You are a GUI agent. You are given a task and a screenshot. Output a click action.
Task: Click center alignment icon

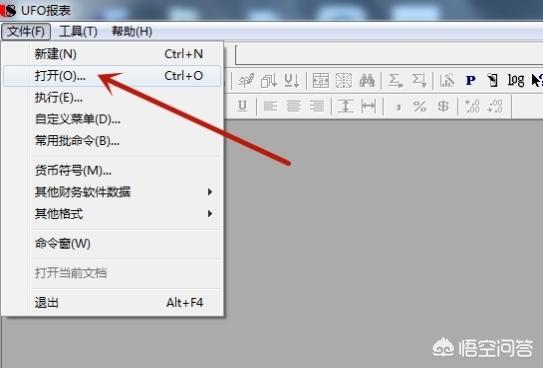[294, 106]
